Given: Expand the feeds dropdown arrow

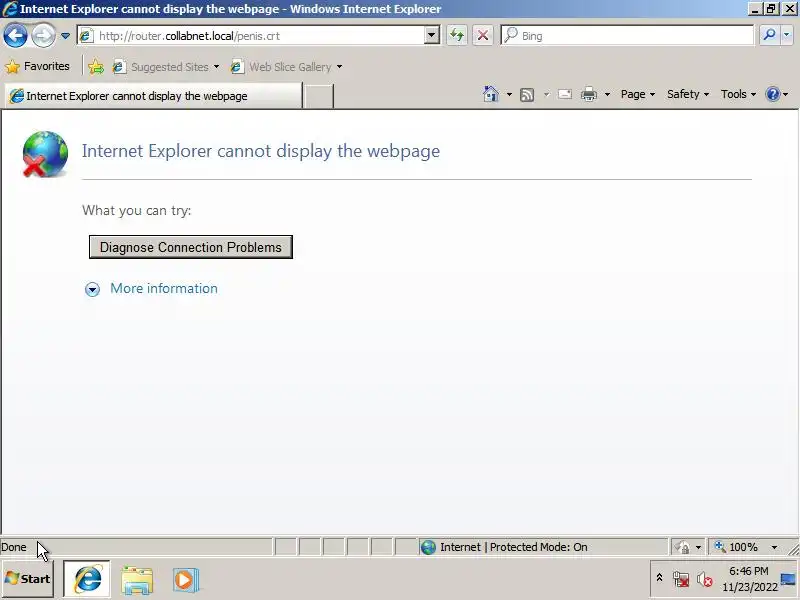Looking at the screenshot, I should (546, 94).
